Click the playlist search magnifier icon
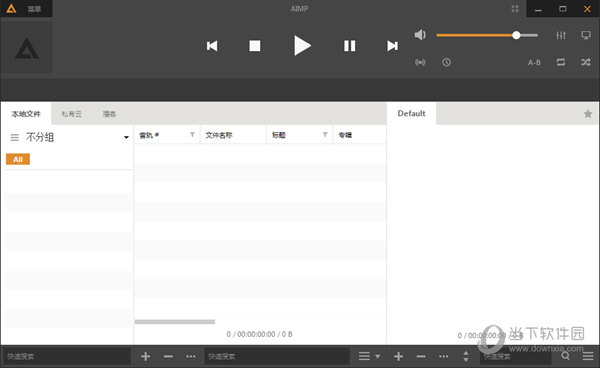 click(x=565, y=356)
